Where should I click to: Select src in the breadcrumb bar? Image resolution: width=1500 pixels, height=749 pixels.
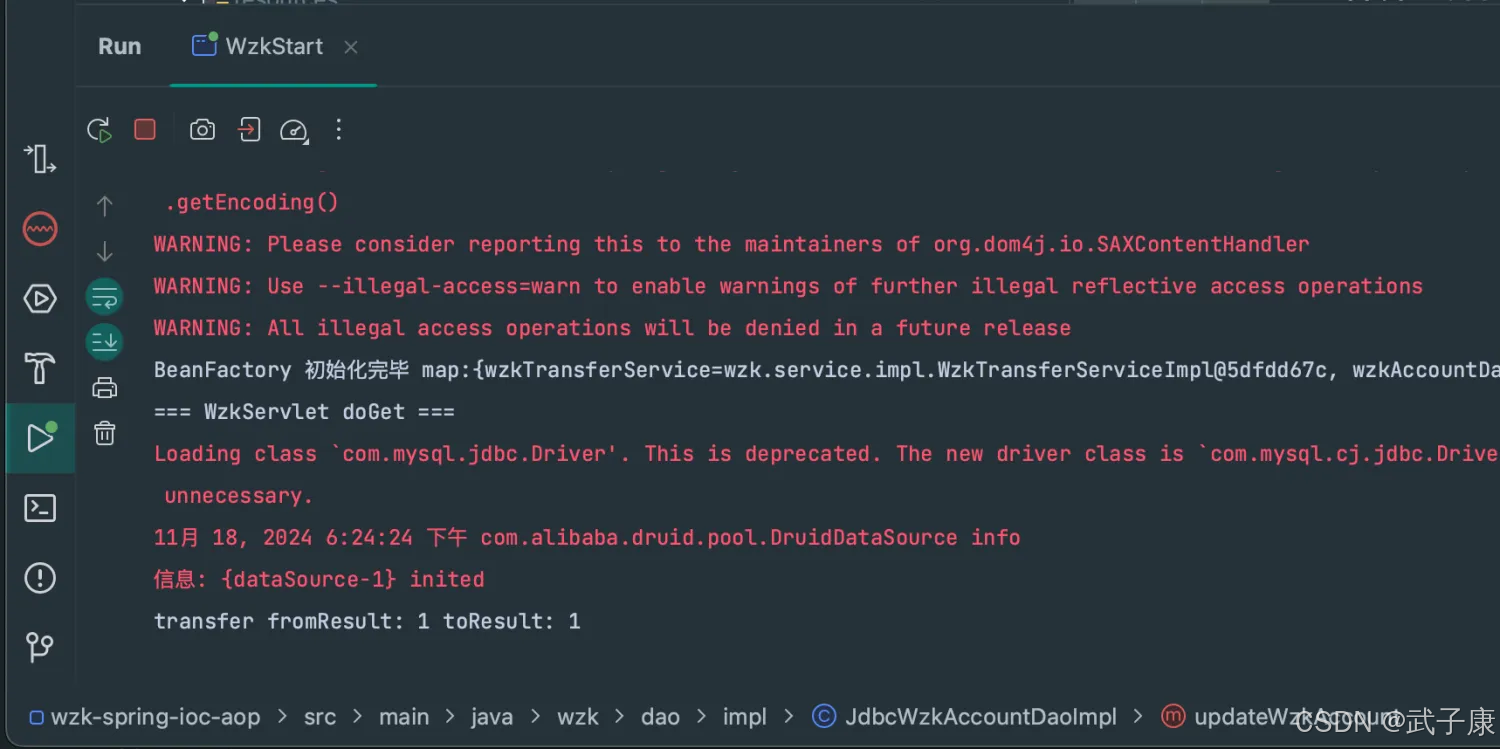(320, 717)
